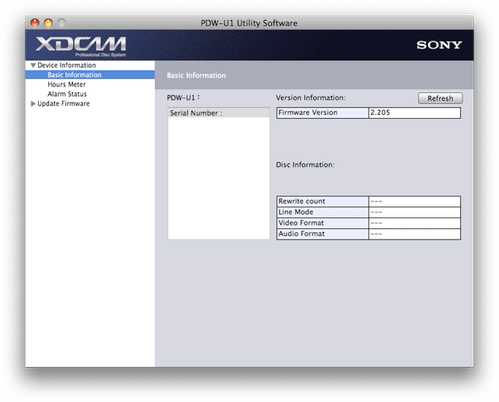Click the Line Mode value cell

pyautogui.click(x=415, y=212)
